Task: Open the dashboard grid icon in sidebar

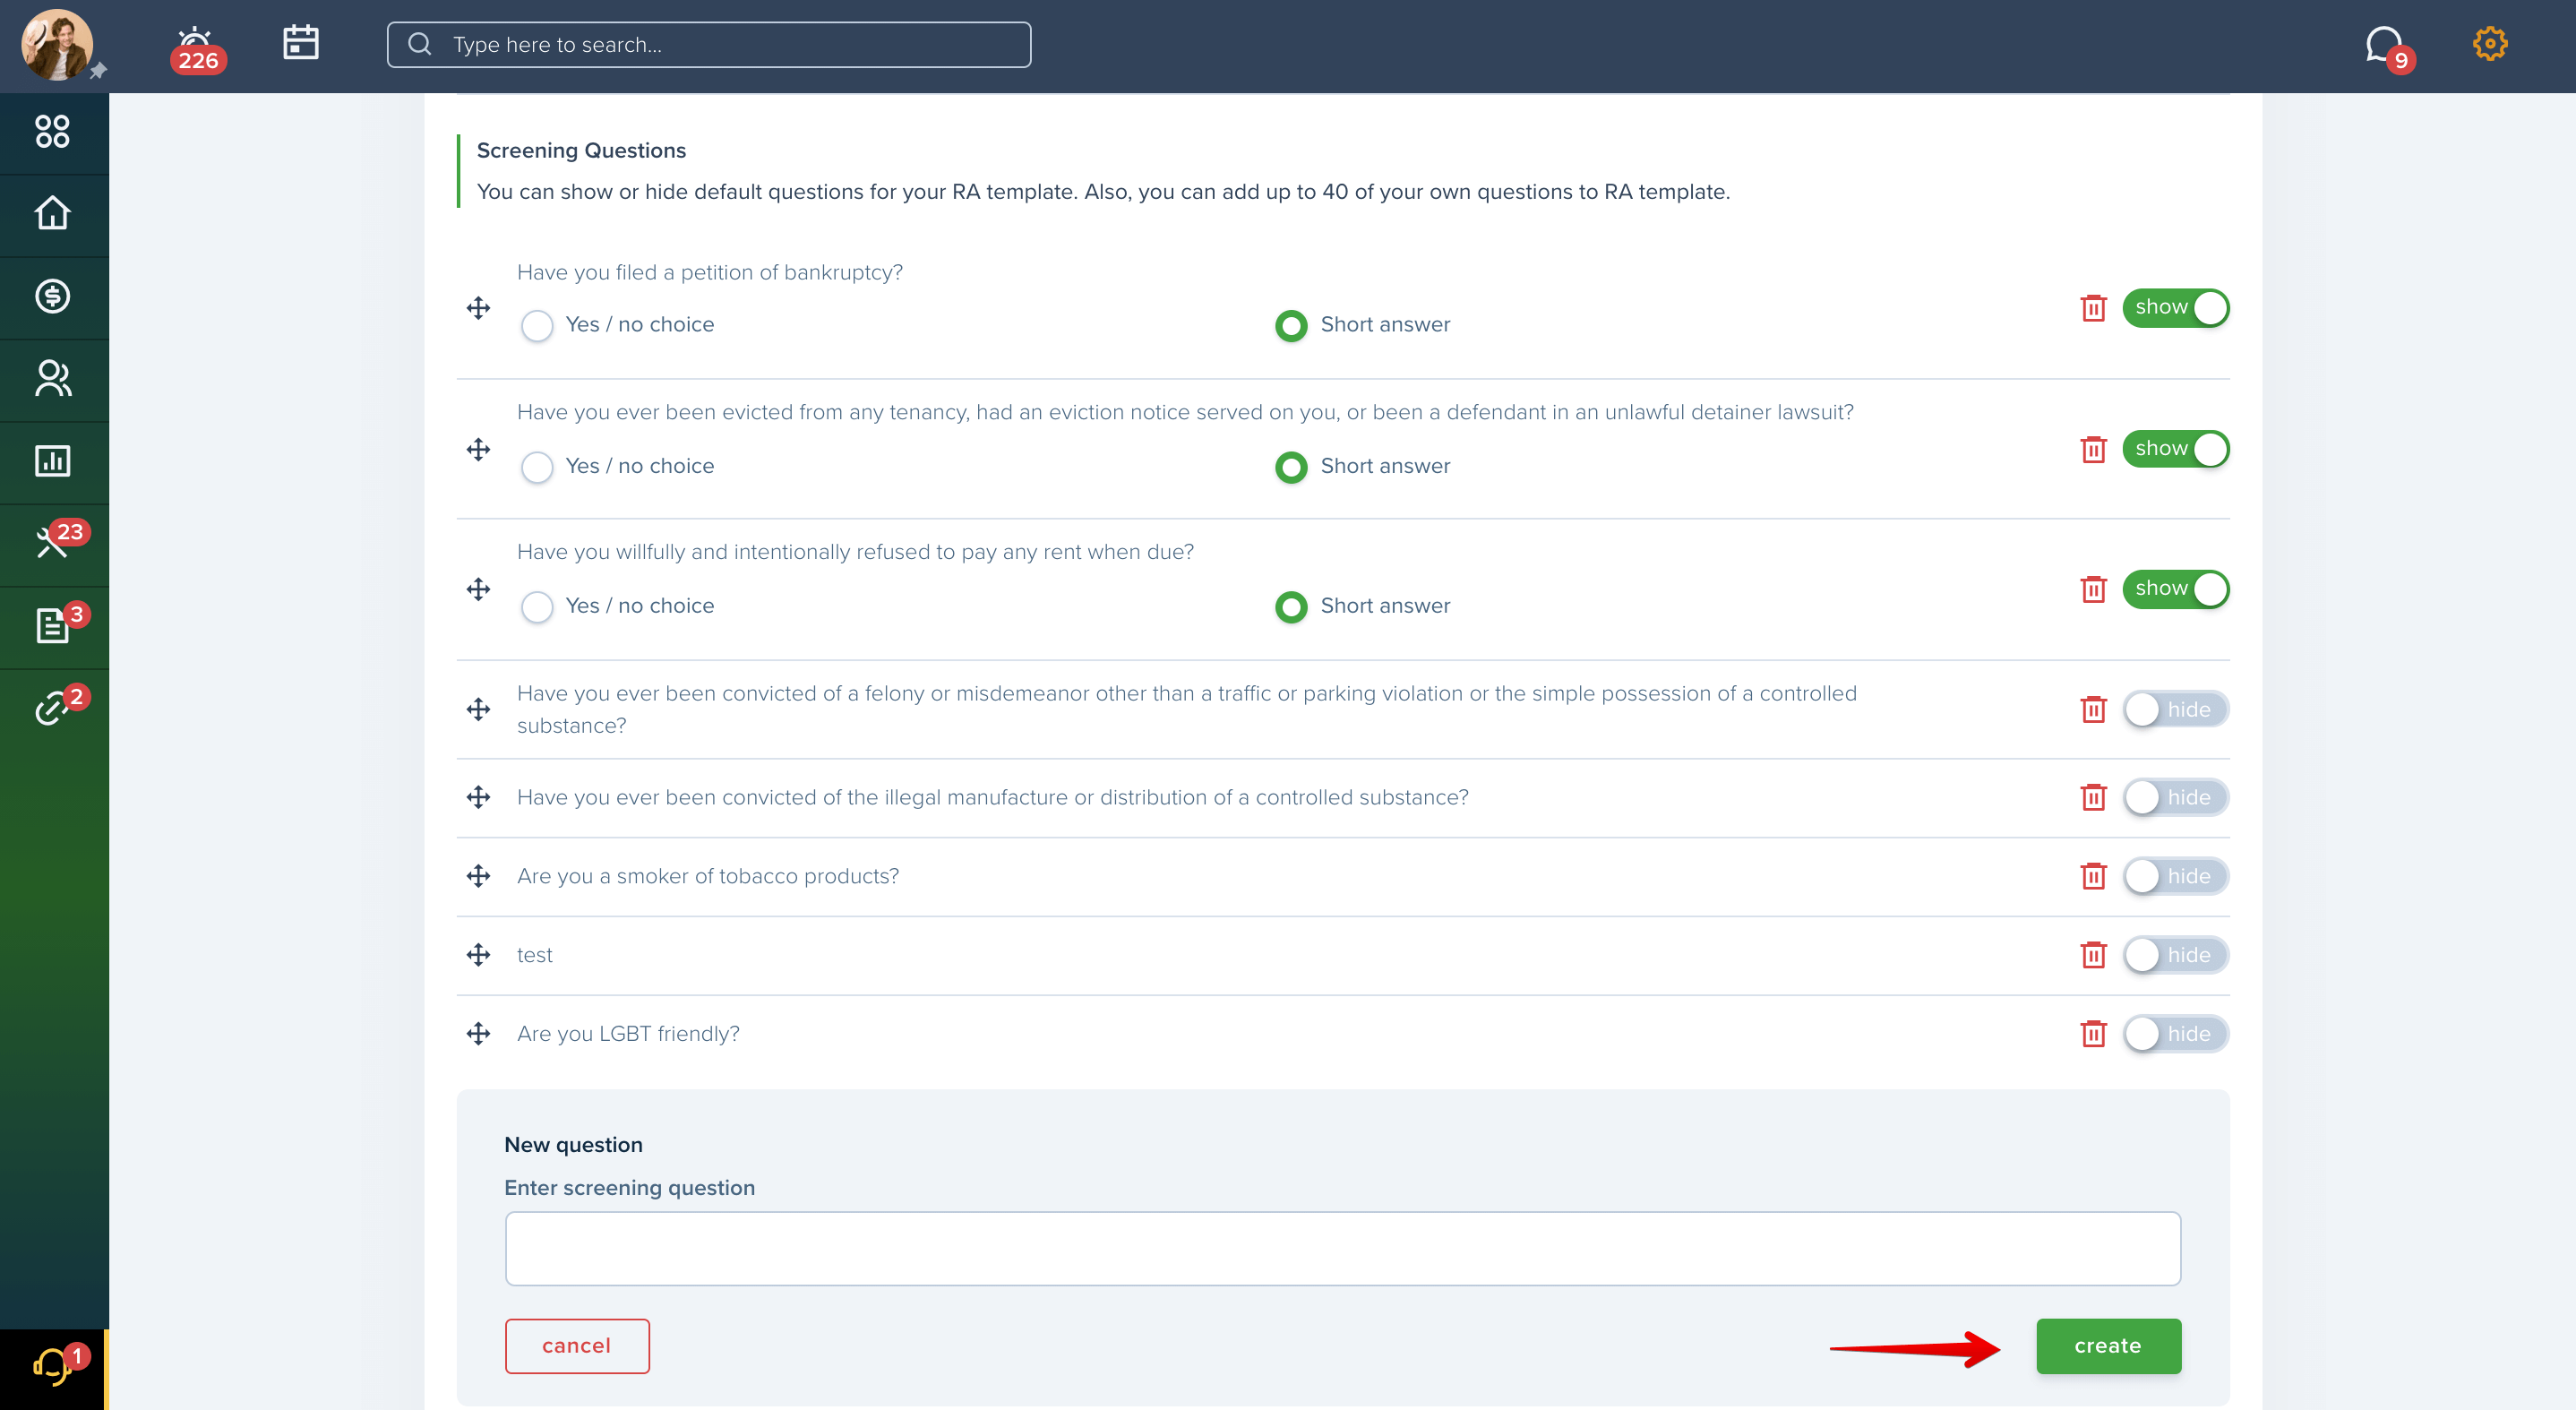Action: [x=52, y=131]
